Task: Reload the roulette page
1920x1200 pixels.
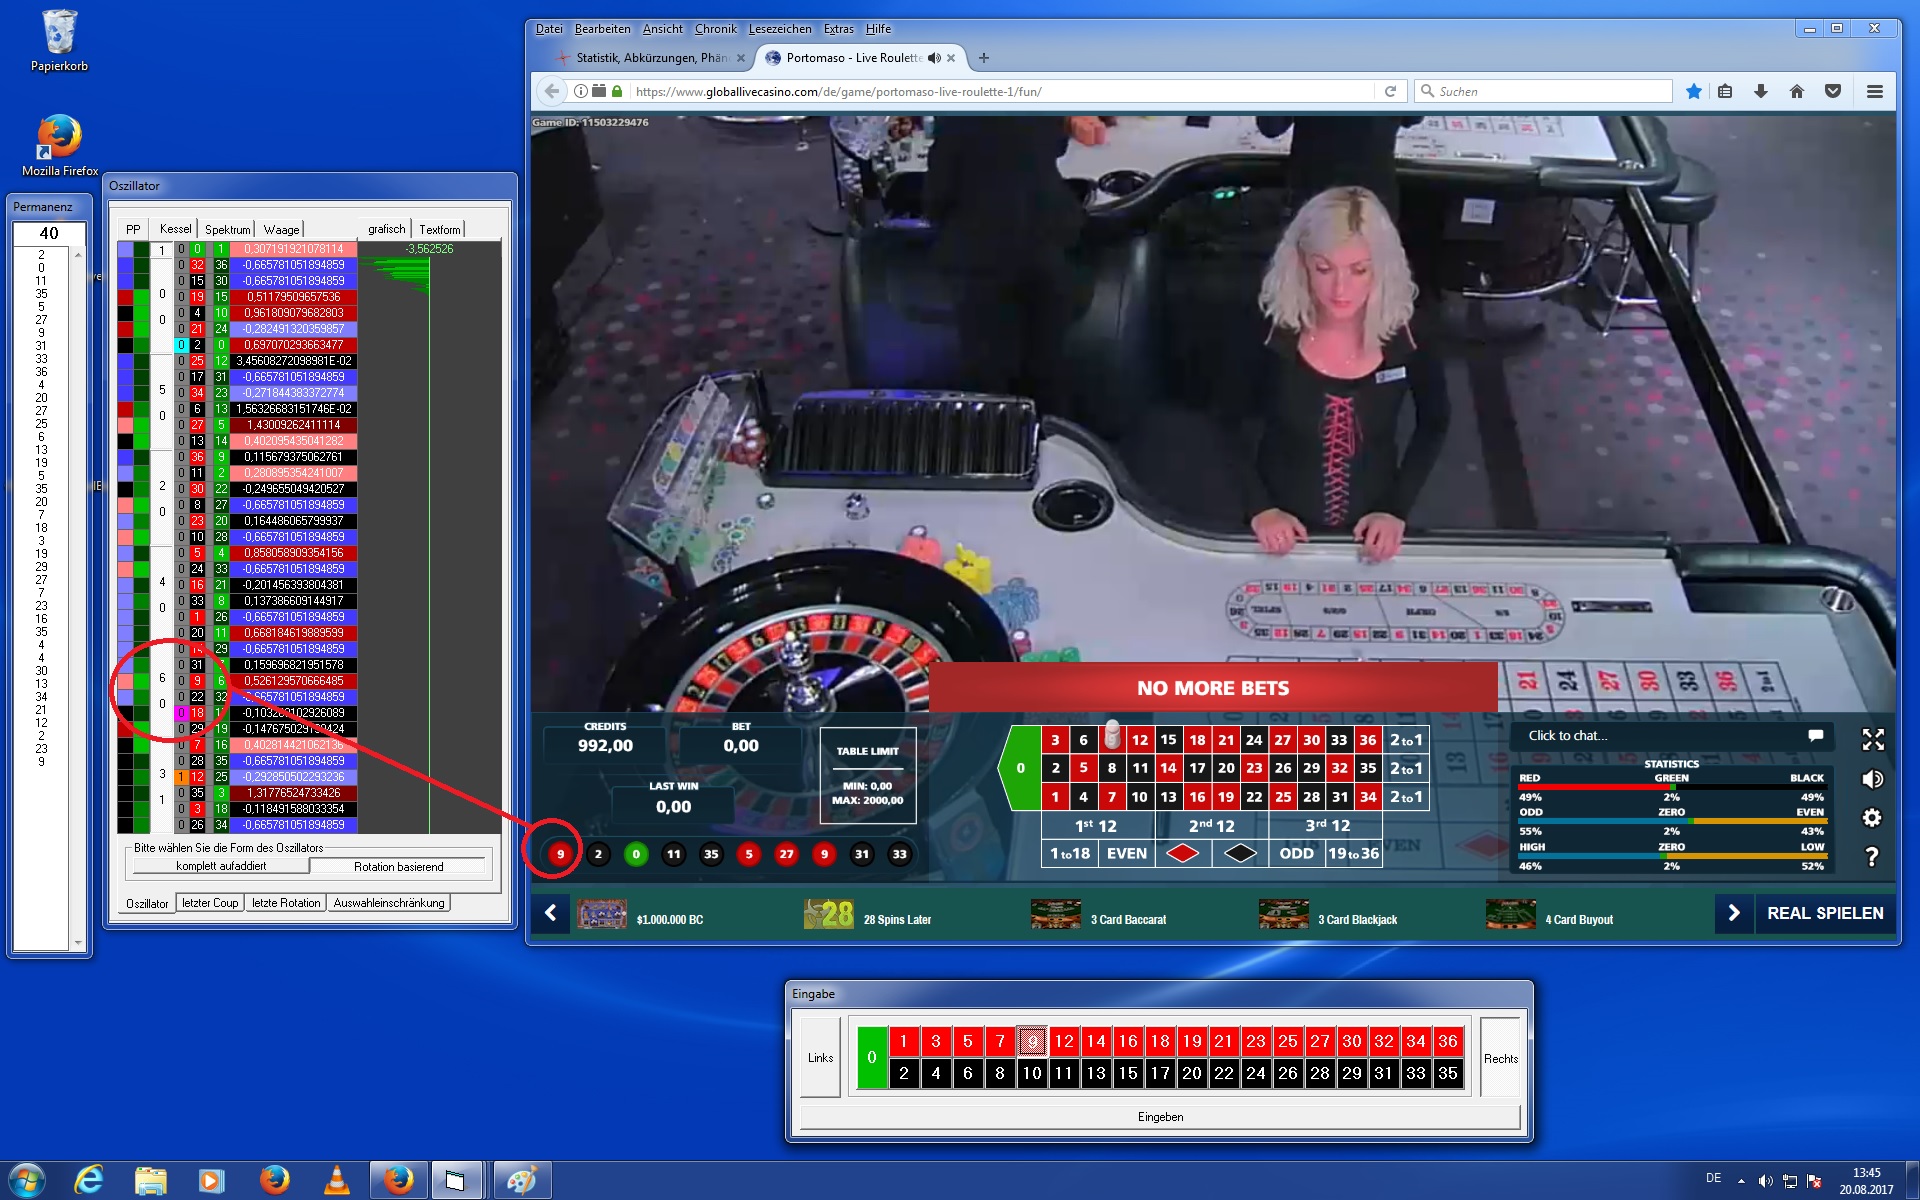Action: click(1390, 91)
